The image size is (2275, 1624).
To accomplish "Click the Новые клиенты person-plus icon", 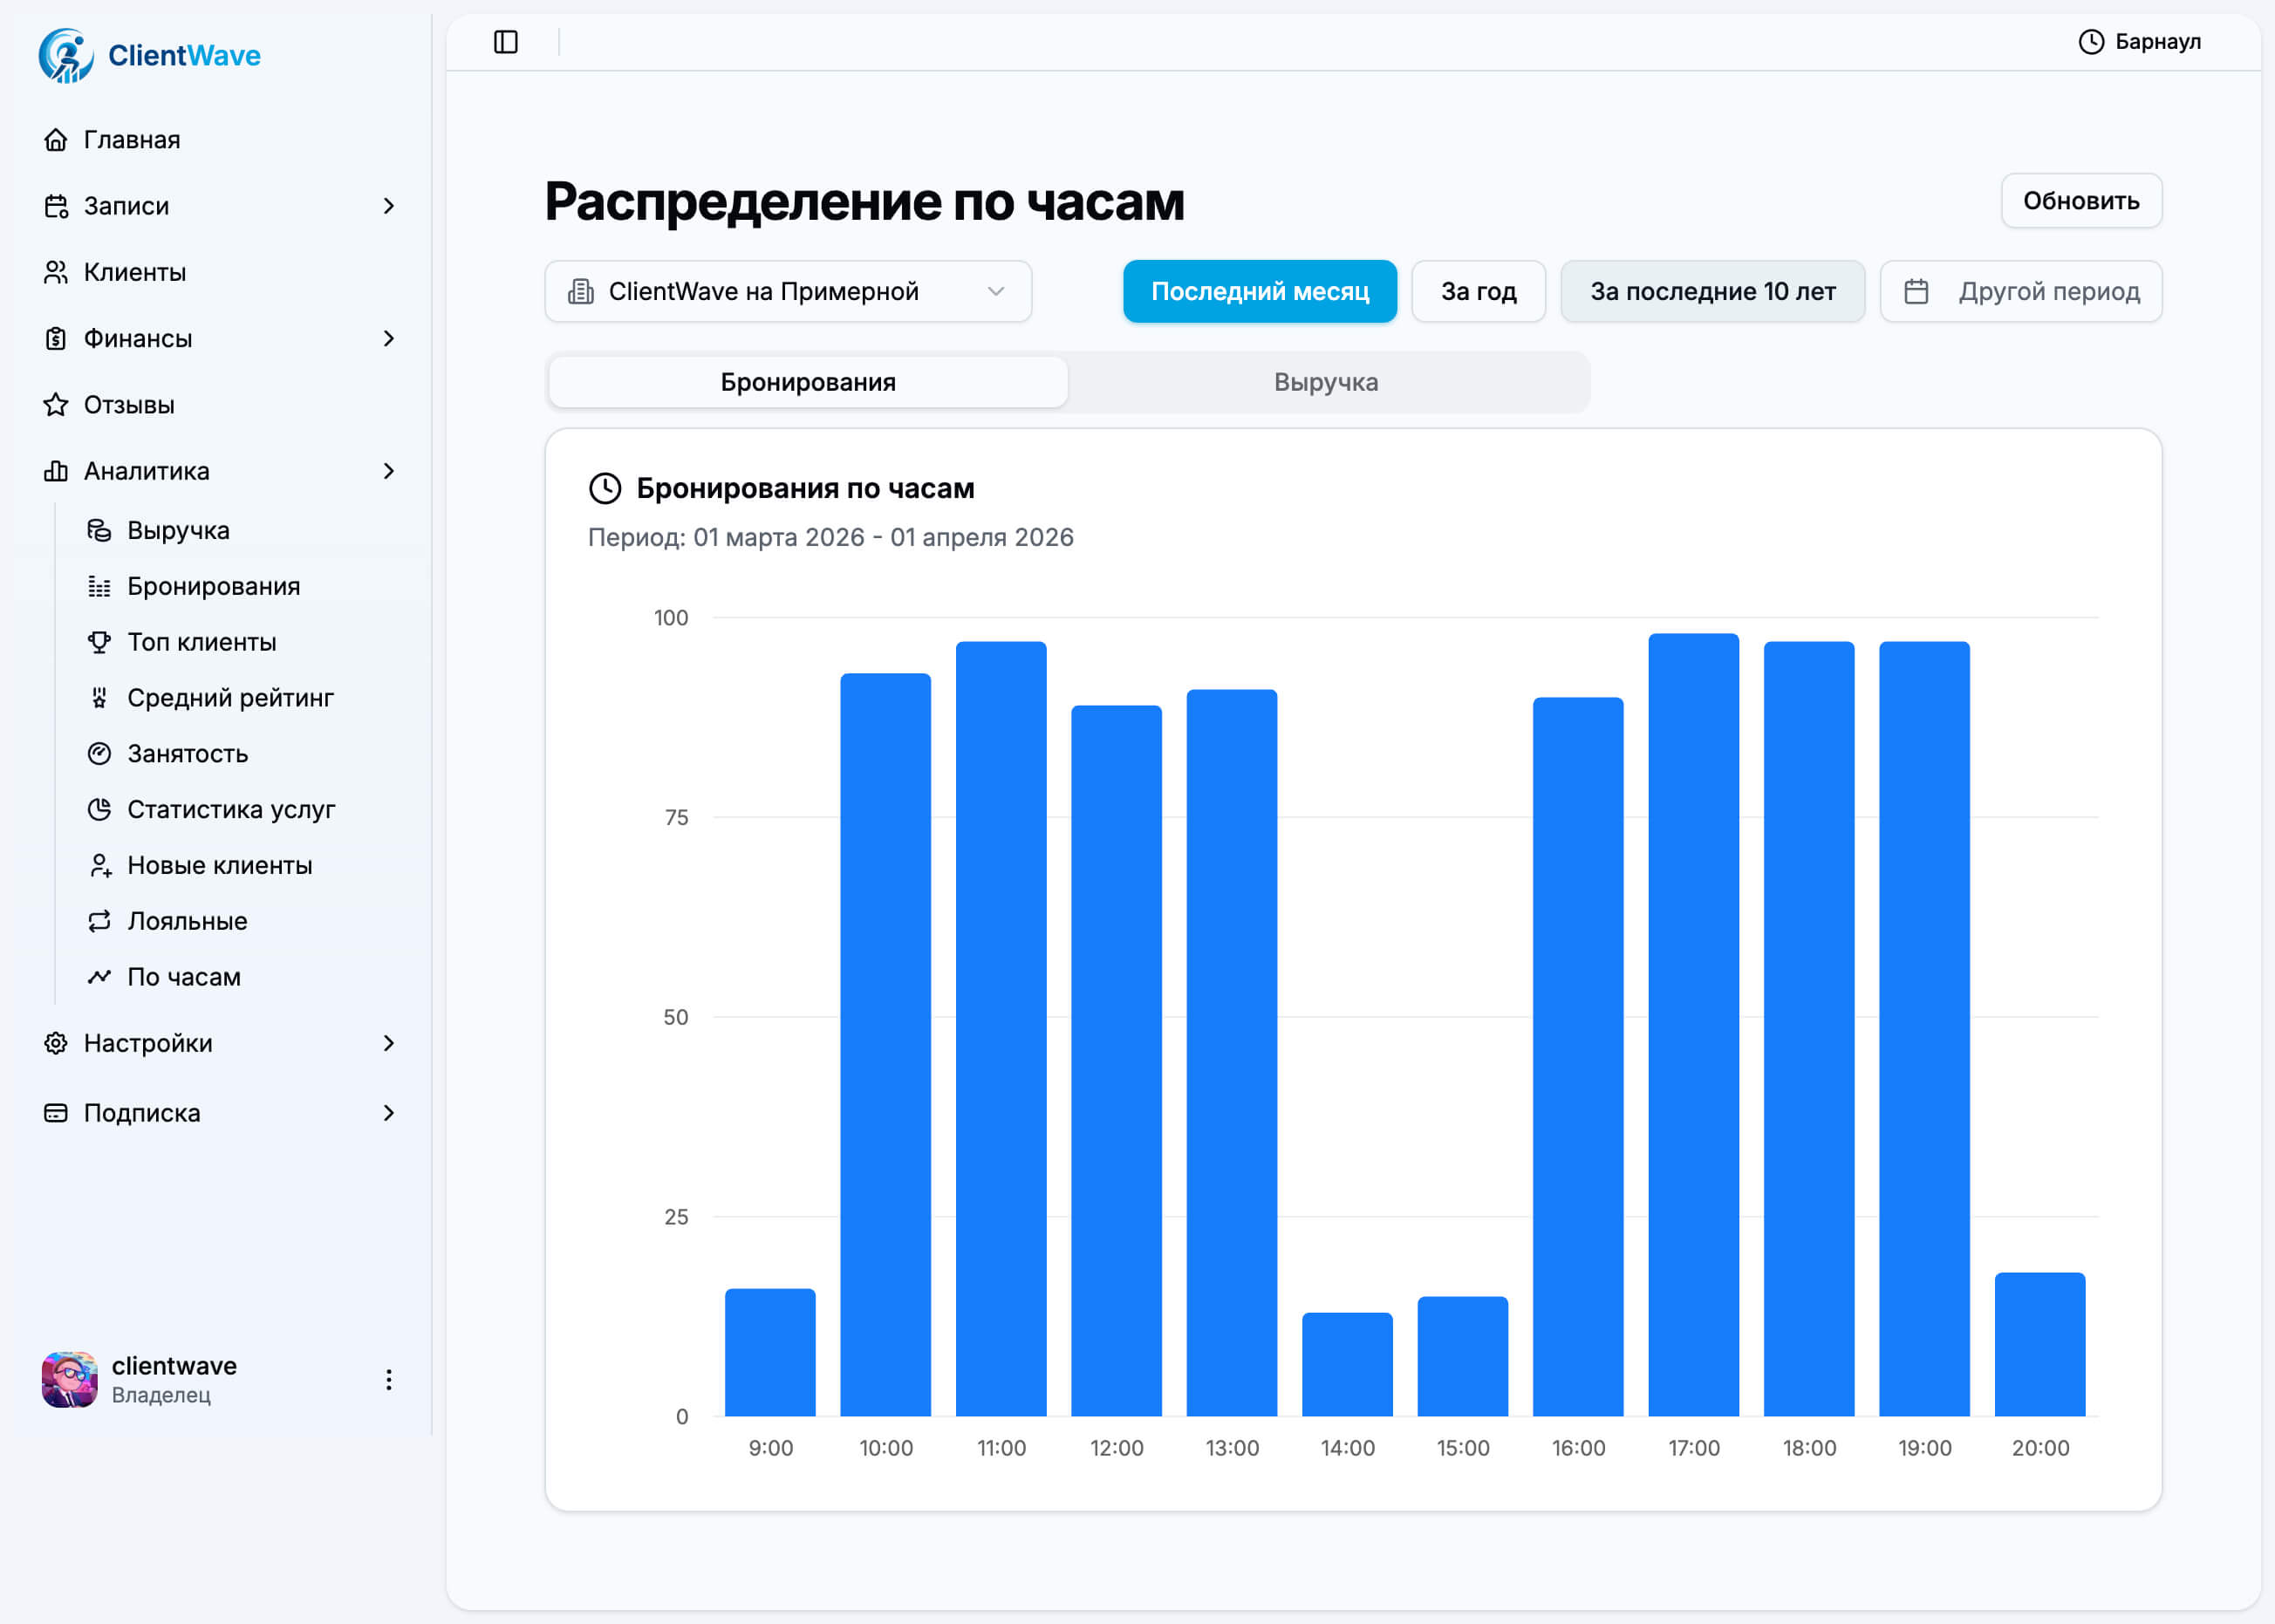I will point(100,866).
